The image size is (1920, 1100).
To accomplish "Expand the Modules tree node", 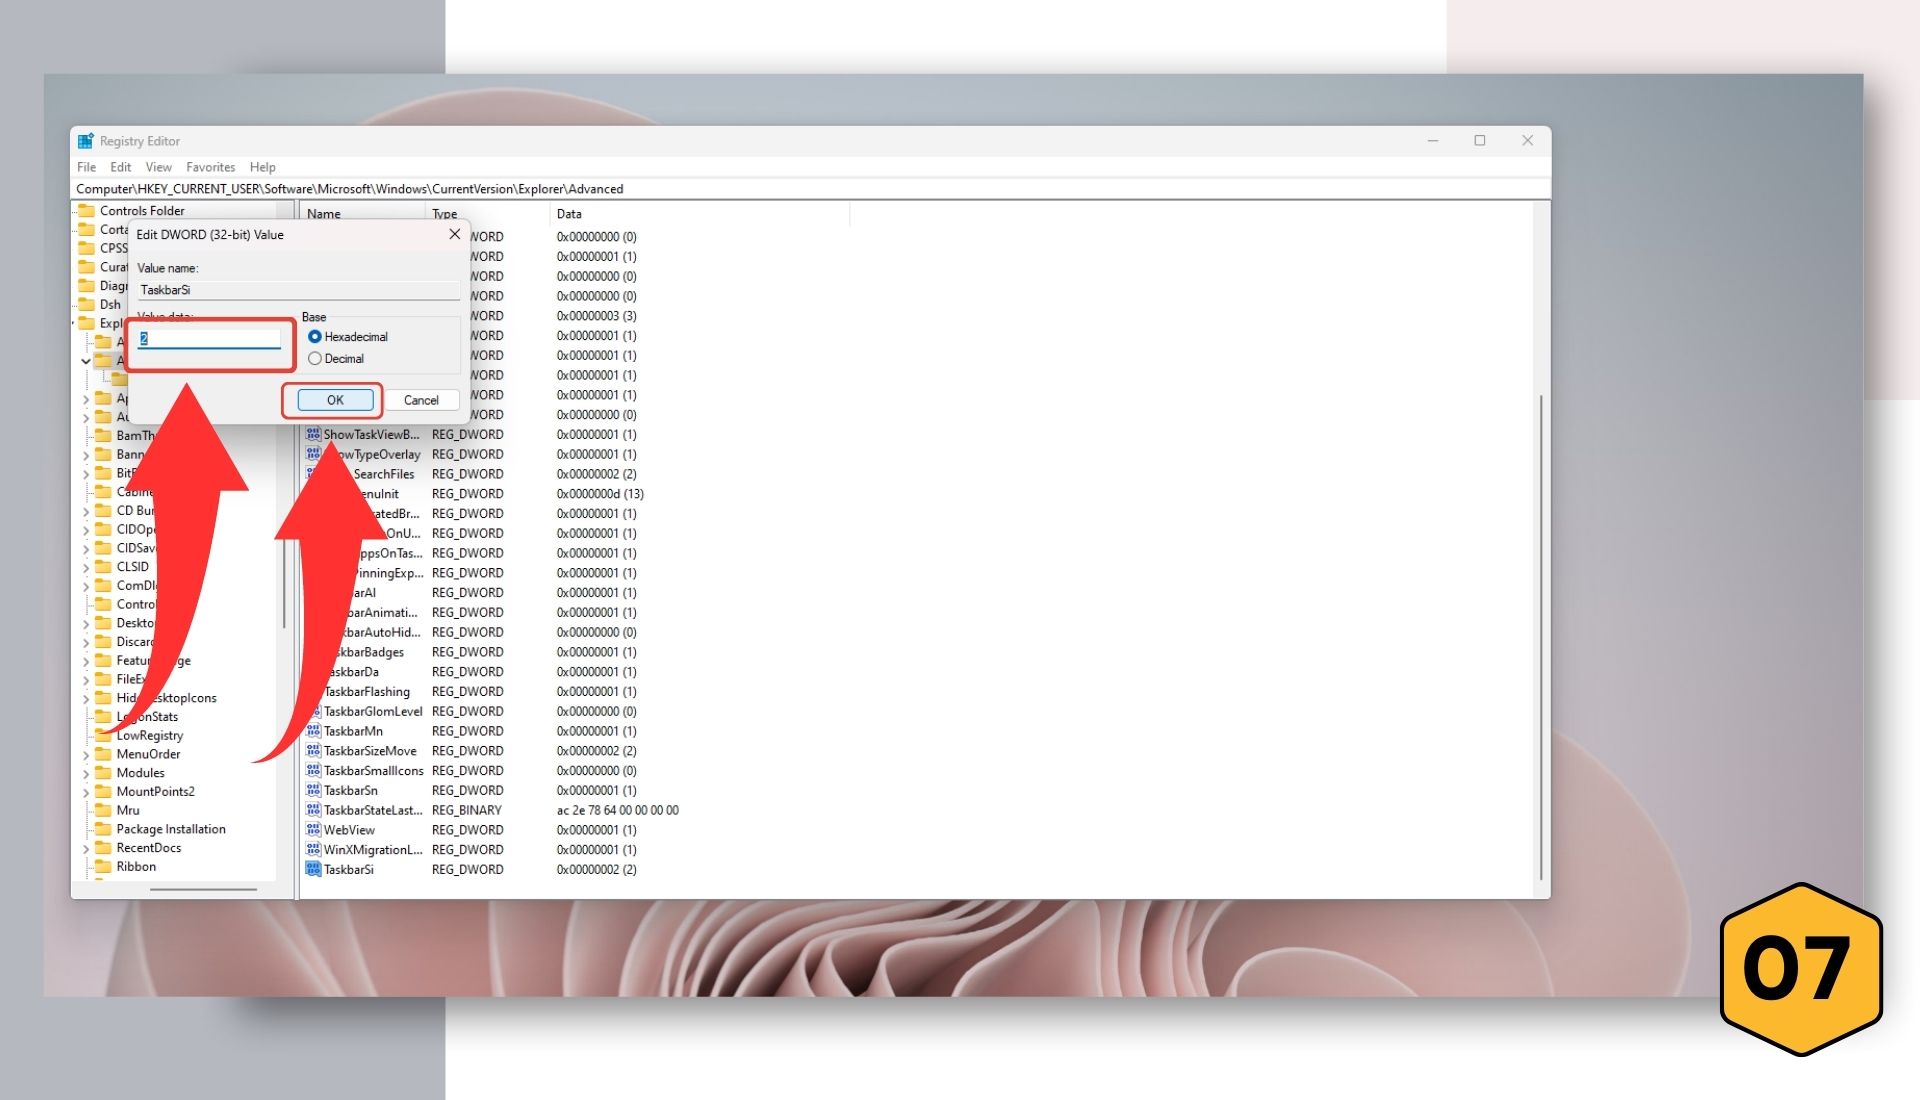I will pyautogui.click(x=86, y=773).
